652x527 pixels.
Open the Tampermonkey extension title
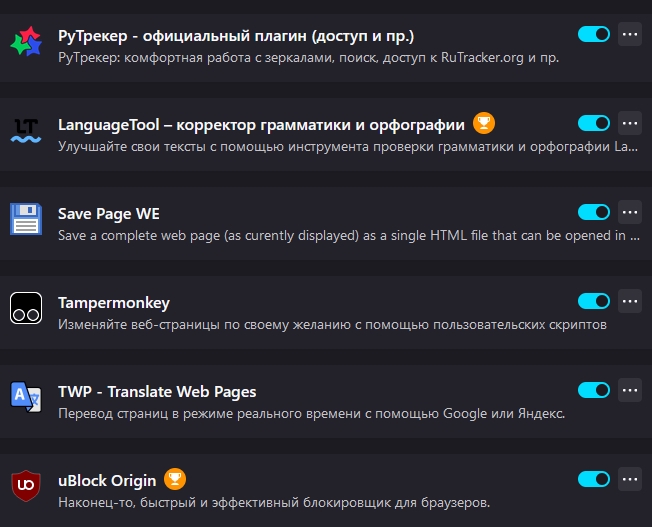click(x=114, y=303)
